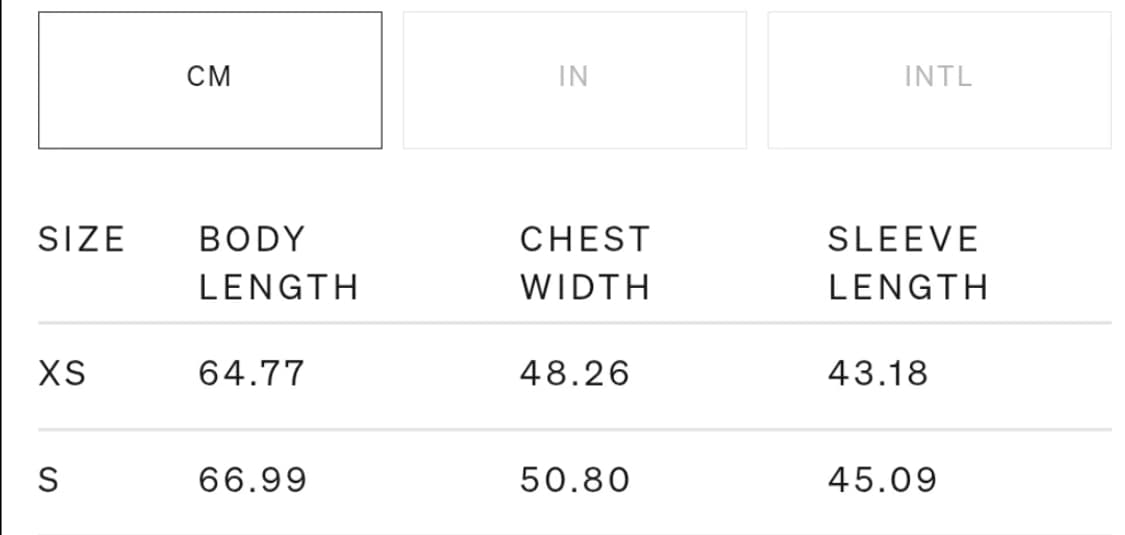Click the word SLEEVE in the header
Viewport: 1125px width, 535px height.
click(x=903, y=240)
